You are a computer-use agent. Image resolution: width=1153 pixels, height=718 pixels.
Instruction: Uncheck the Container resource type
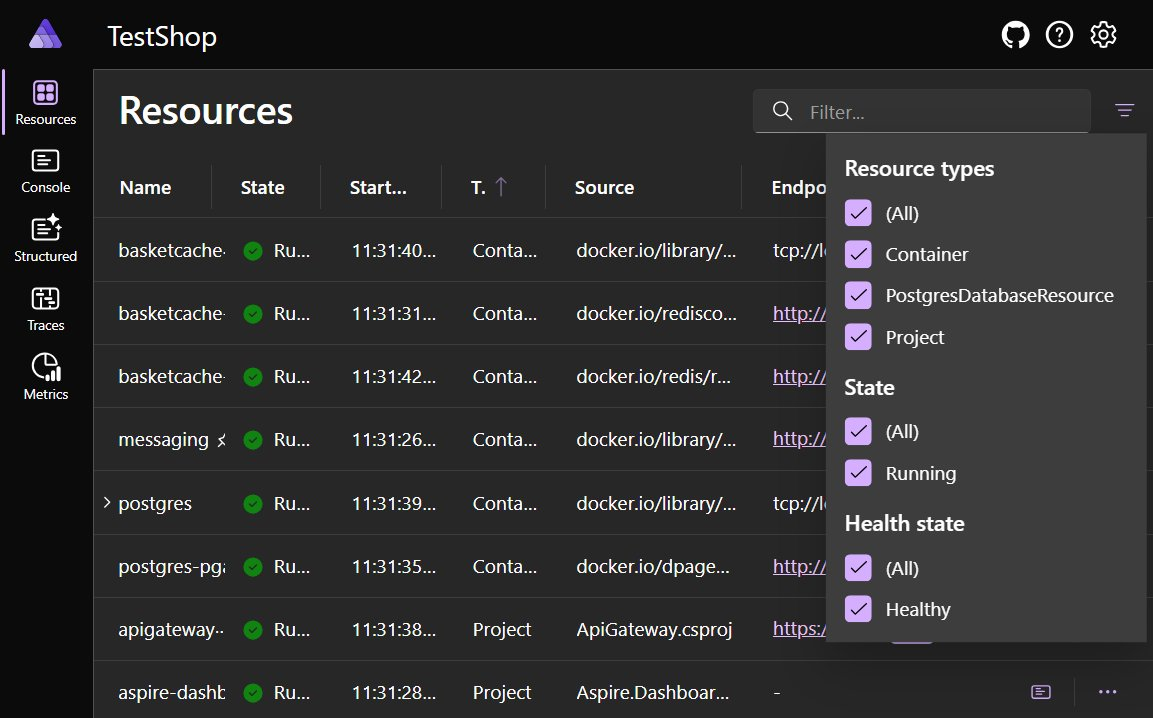858,254
